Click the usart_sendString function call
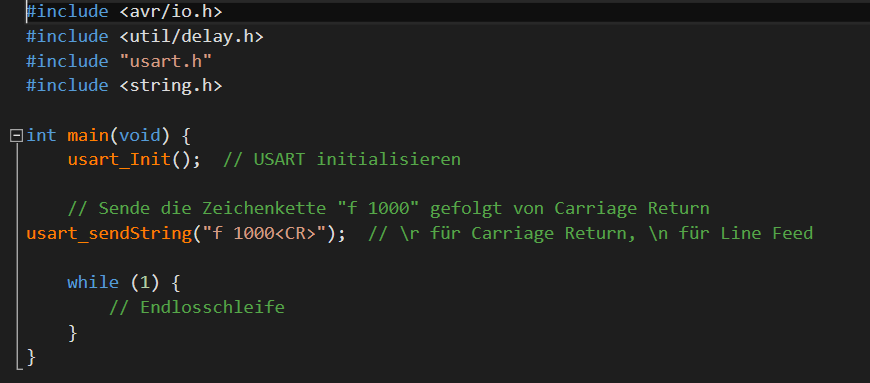Screen dimensions: 870x383 point(109,233)
